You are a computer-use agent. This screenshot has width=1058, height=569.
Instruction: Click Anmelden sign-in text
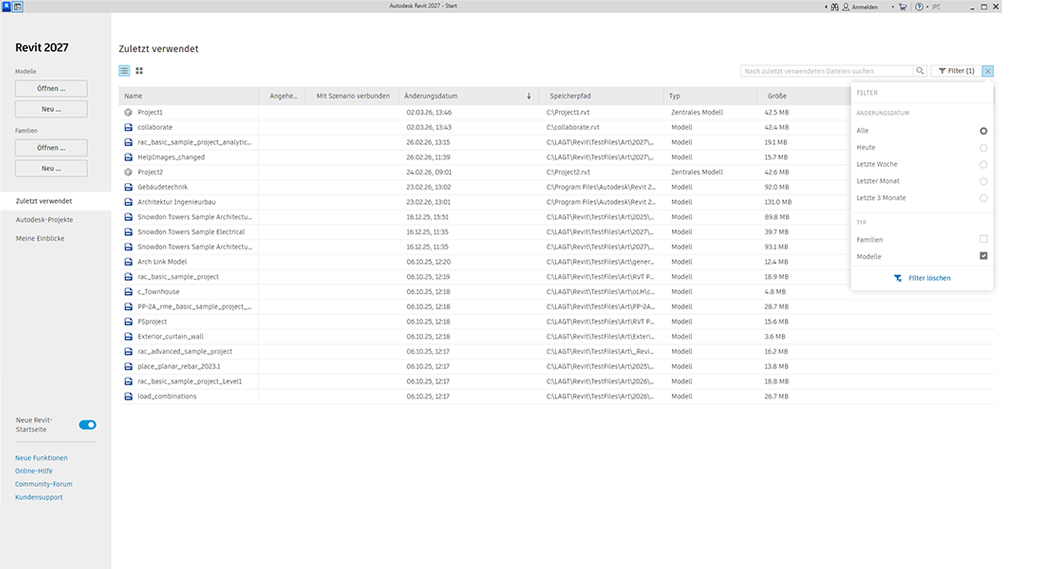pos(864,7)
